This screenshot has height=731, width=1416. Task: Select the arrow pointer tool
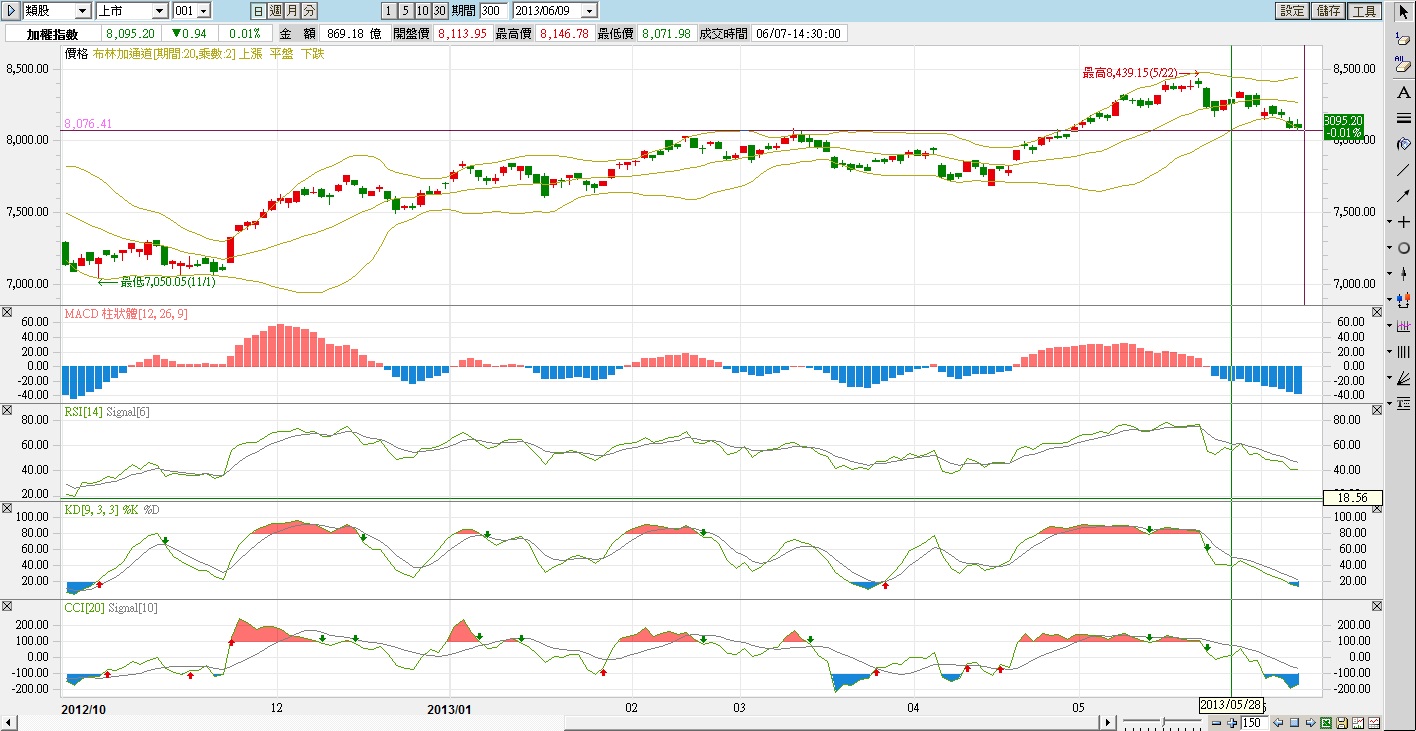click(x=1403, y=12)
